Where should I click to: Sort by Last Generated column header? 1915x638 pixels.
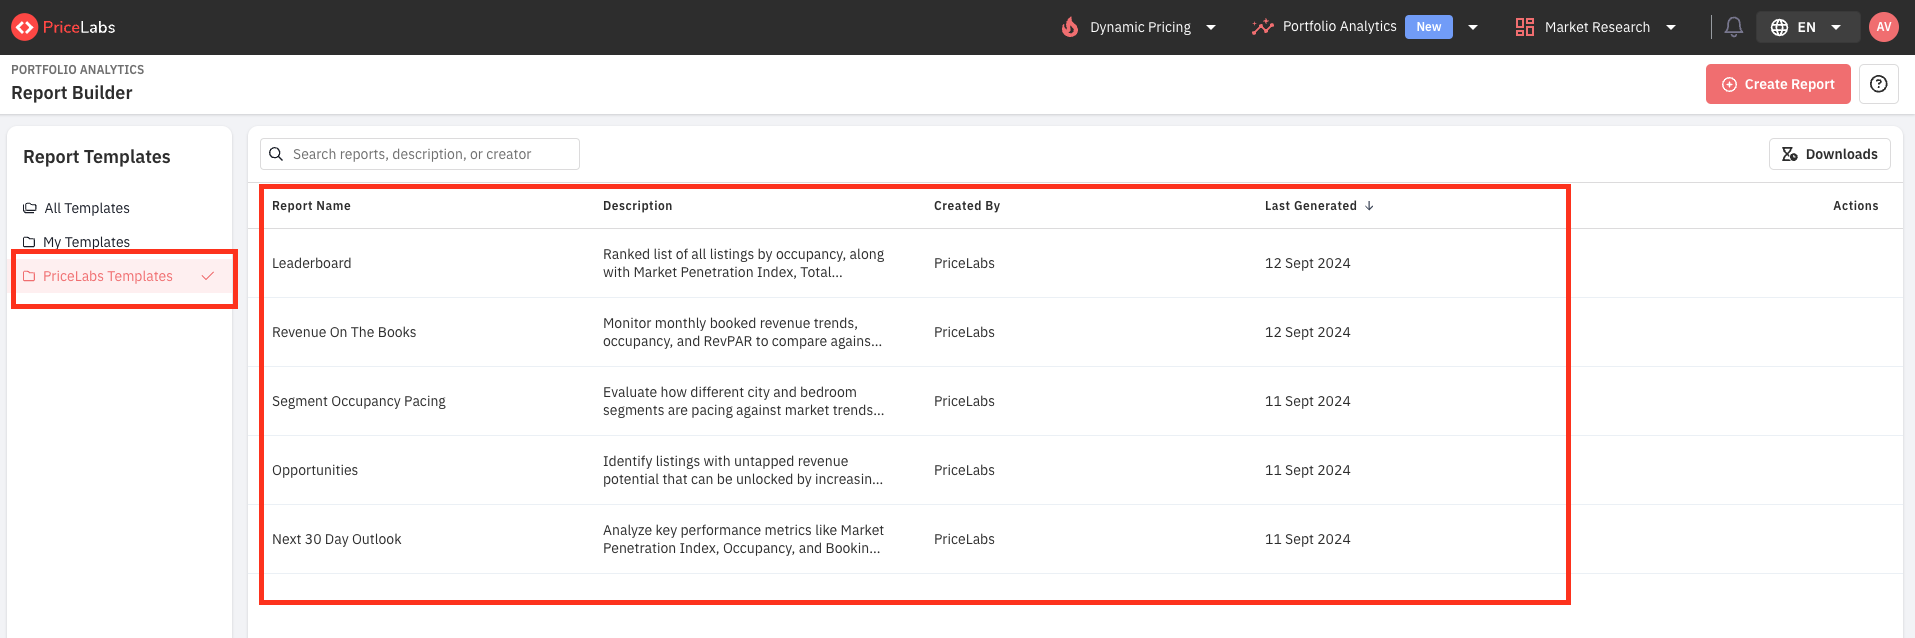(x=1310, y=206)
